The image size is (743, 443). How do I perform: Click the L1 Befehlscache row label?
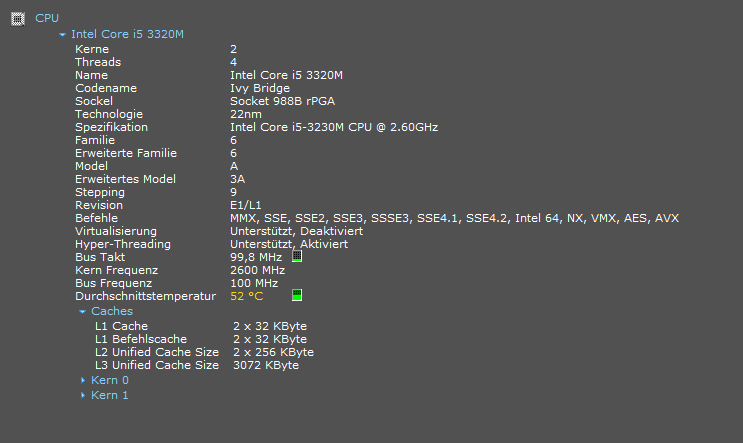pyautogui.click(x=141, y=339)
